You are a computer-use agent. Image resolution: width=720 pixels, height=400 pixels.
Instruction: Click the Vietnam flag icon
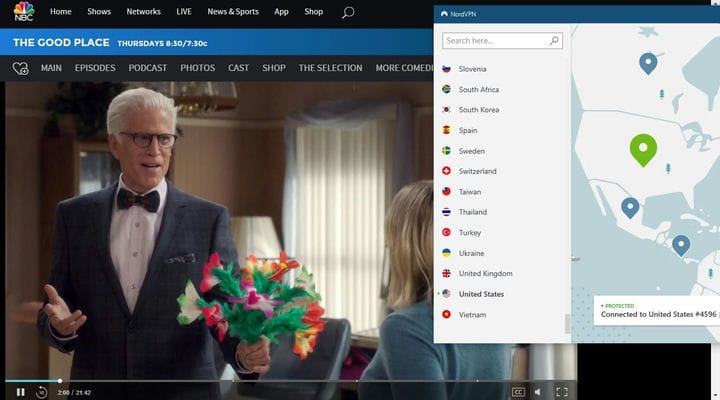(446, 314)
